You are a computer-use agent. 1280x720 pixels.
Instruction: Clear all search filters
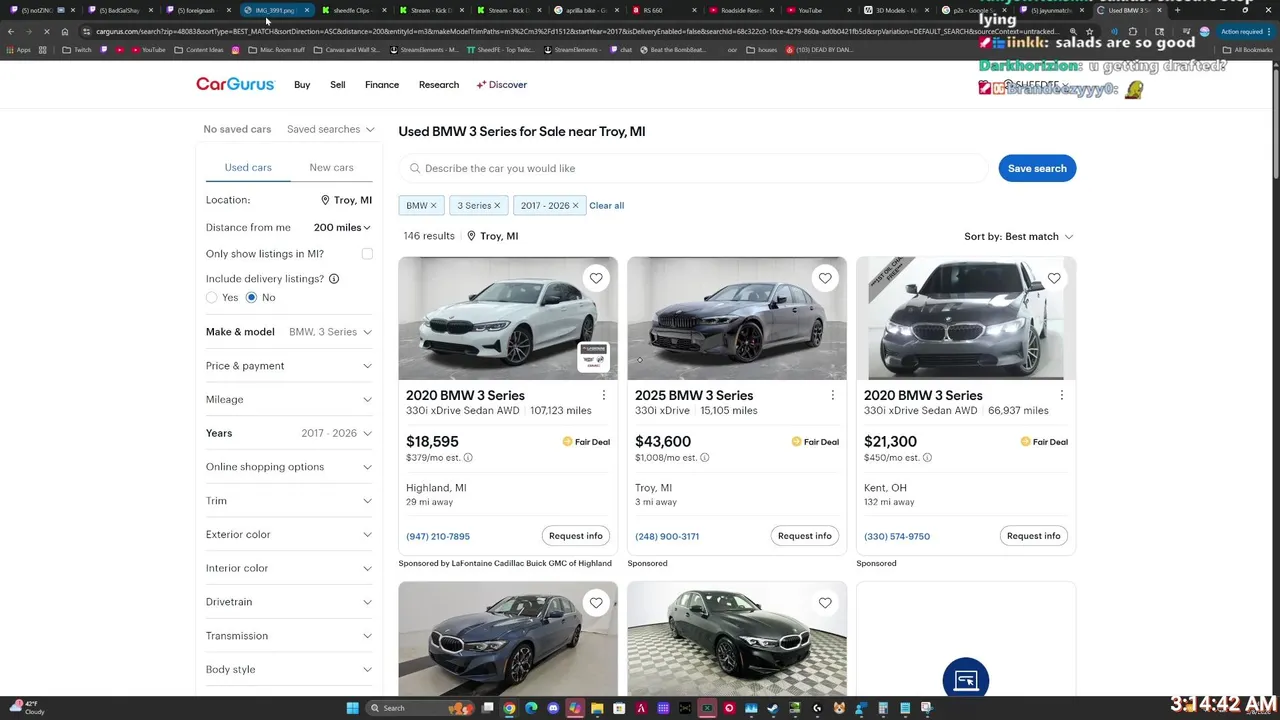(x=606, y=206)
